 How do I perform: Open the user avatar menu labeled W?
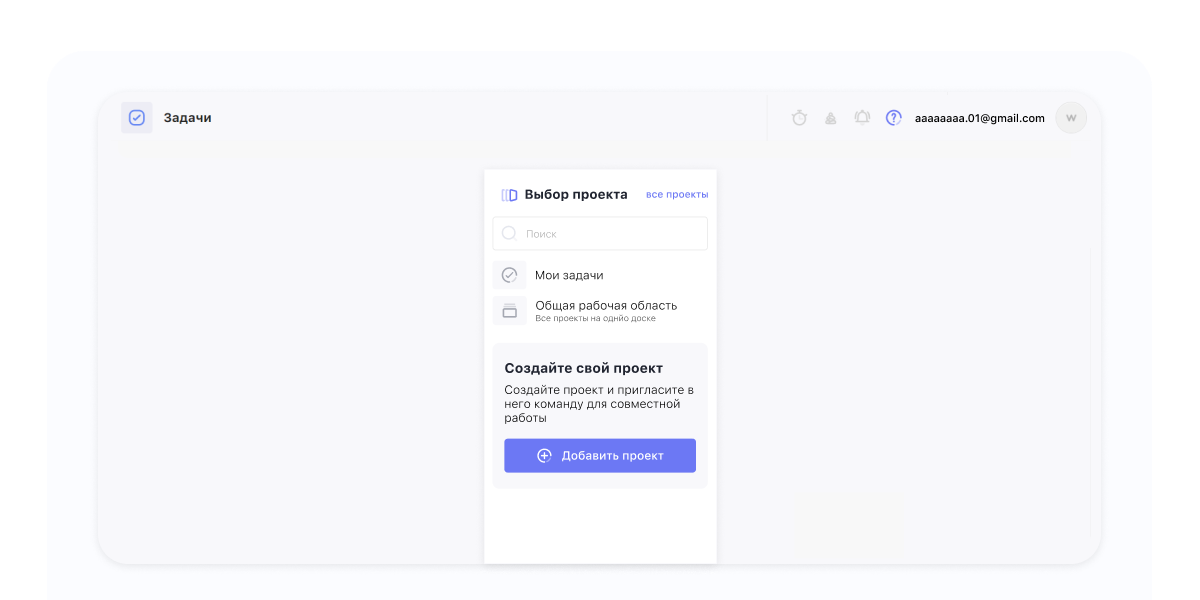pyautogui.click(x=1071, y=118)
